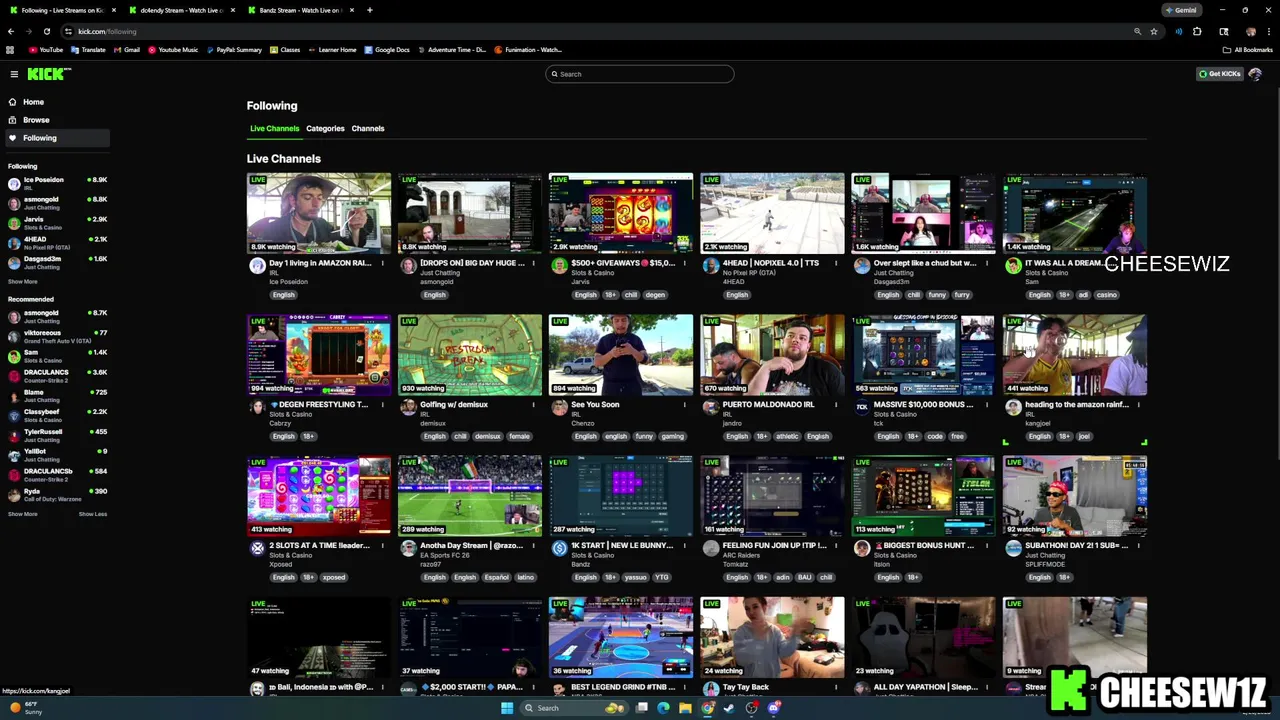Open Sam channel in Recommended list
Screen dimensions: 1280x720
(x=57, y=356)
